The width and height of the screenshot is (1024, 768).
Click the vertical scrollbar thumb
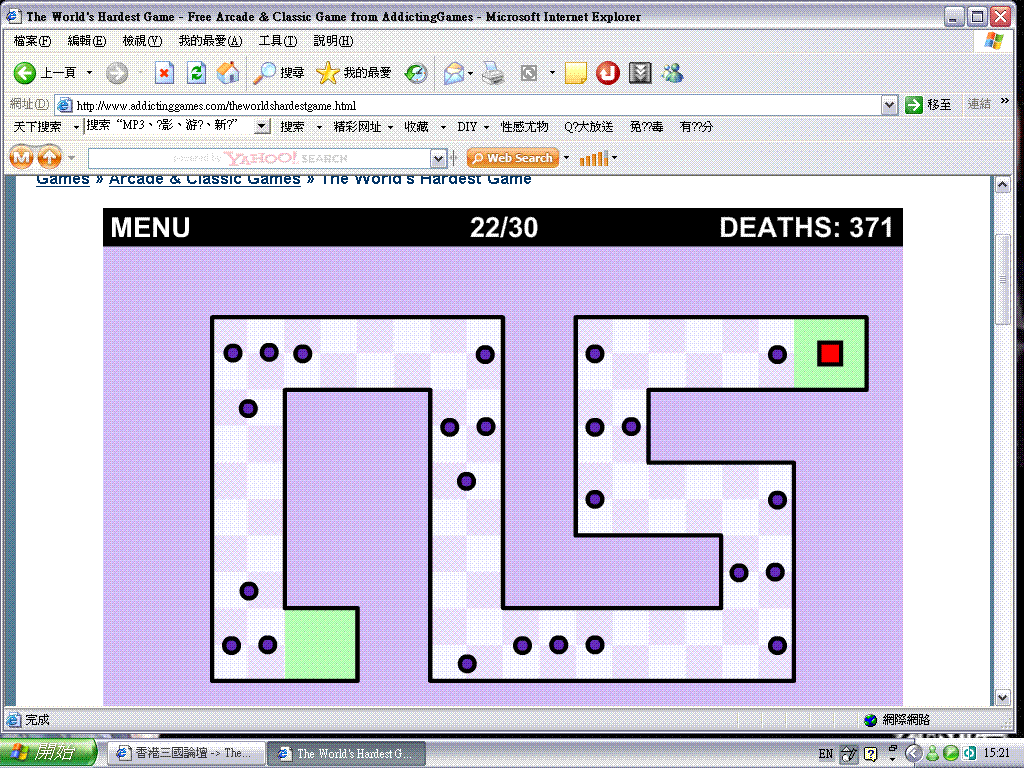1002,279
